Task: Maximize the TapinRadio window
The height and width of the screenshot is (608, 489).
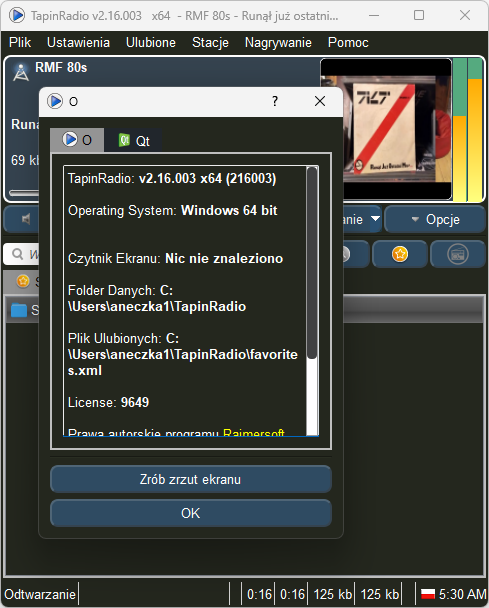Action: (419, 16)
